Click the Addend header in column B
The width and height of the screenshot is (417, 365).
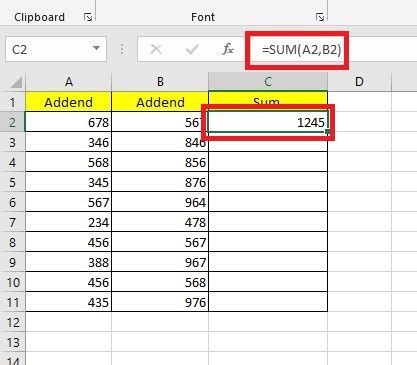click(160, 102)
